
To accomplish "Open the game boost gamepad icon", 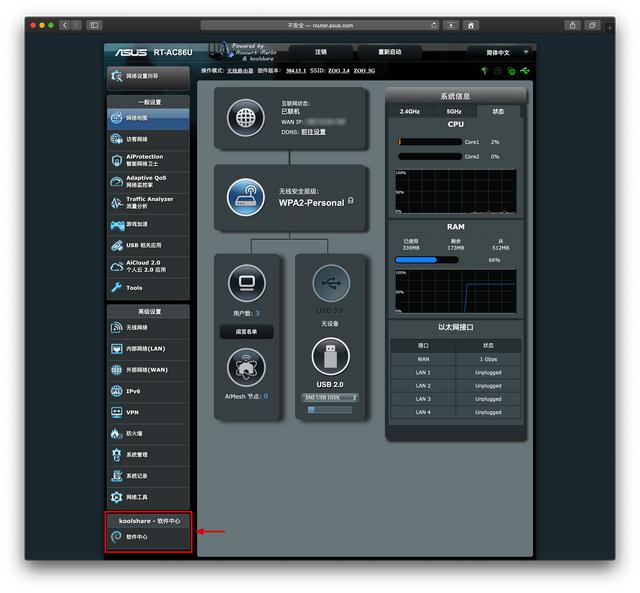I will point(118,224).
